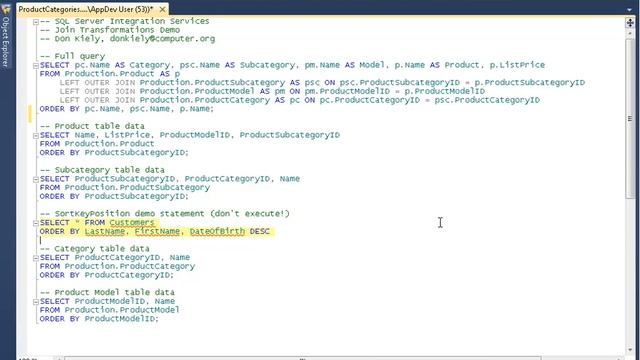Click the line 'ORDER BY pc.Name, psc.Name, p.Name;'
Viewport: 640px width, 360px height.
(x=127, y=109)
